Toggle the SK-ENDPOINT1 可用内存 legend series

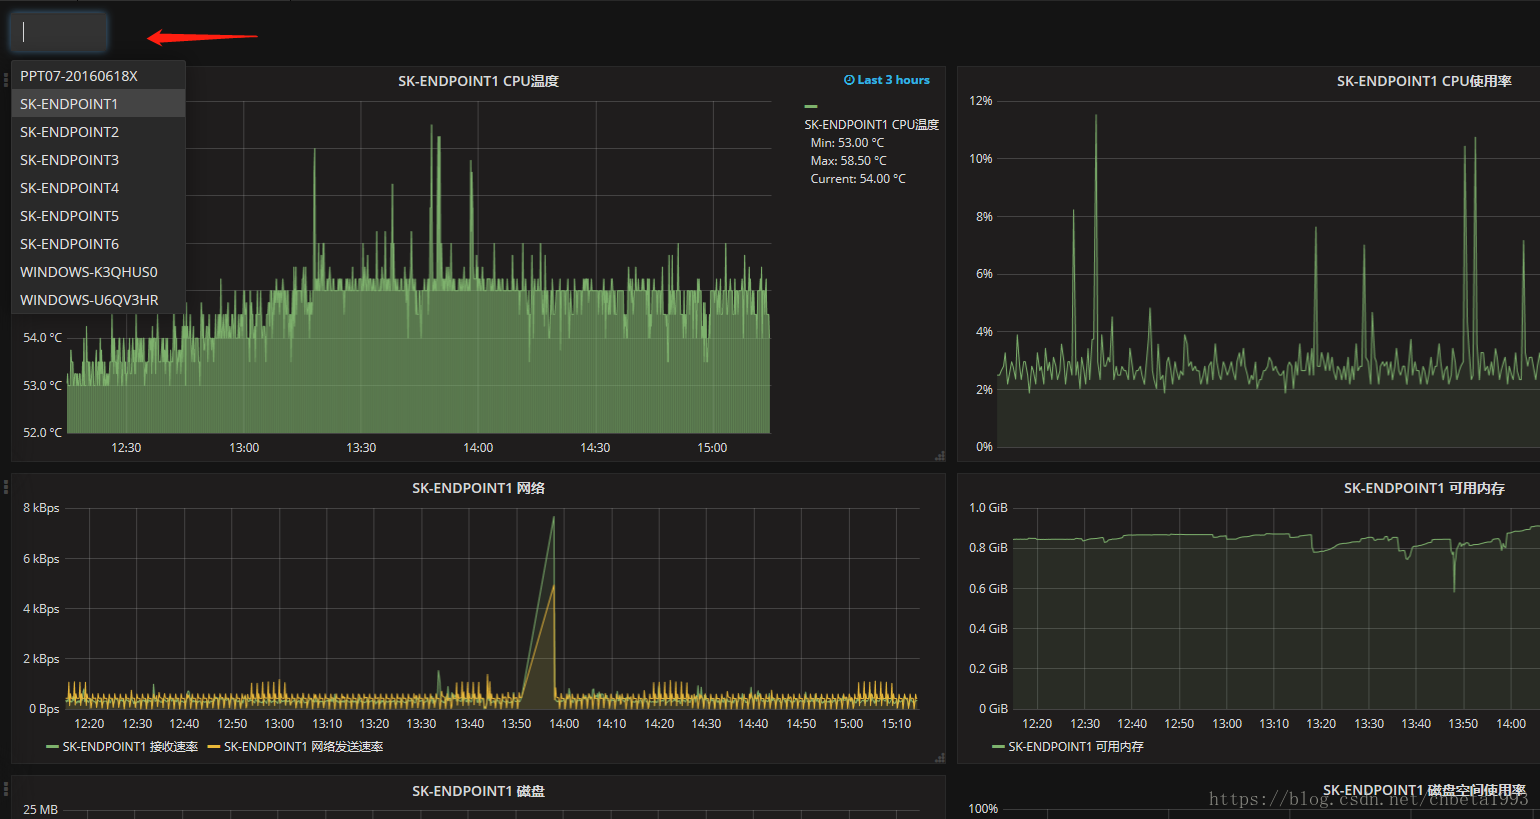(x=1076, y=747)
